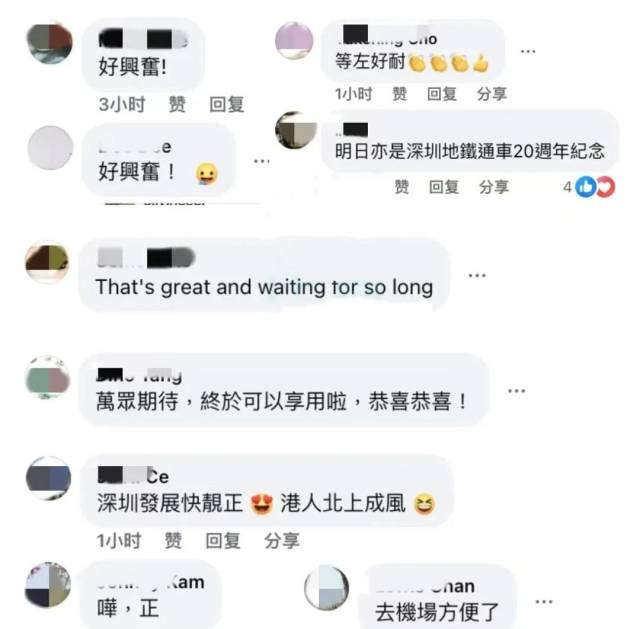
Task: Open the three-dot menu beside the 萬眾期待 comment
Action: coord(516,391)
